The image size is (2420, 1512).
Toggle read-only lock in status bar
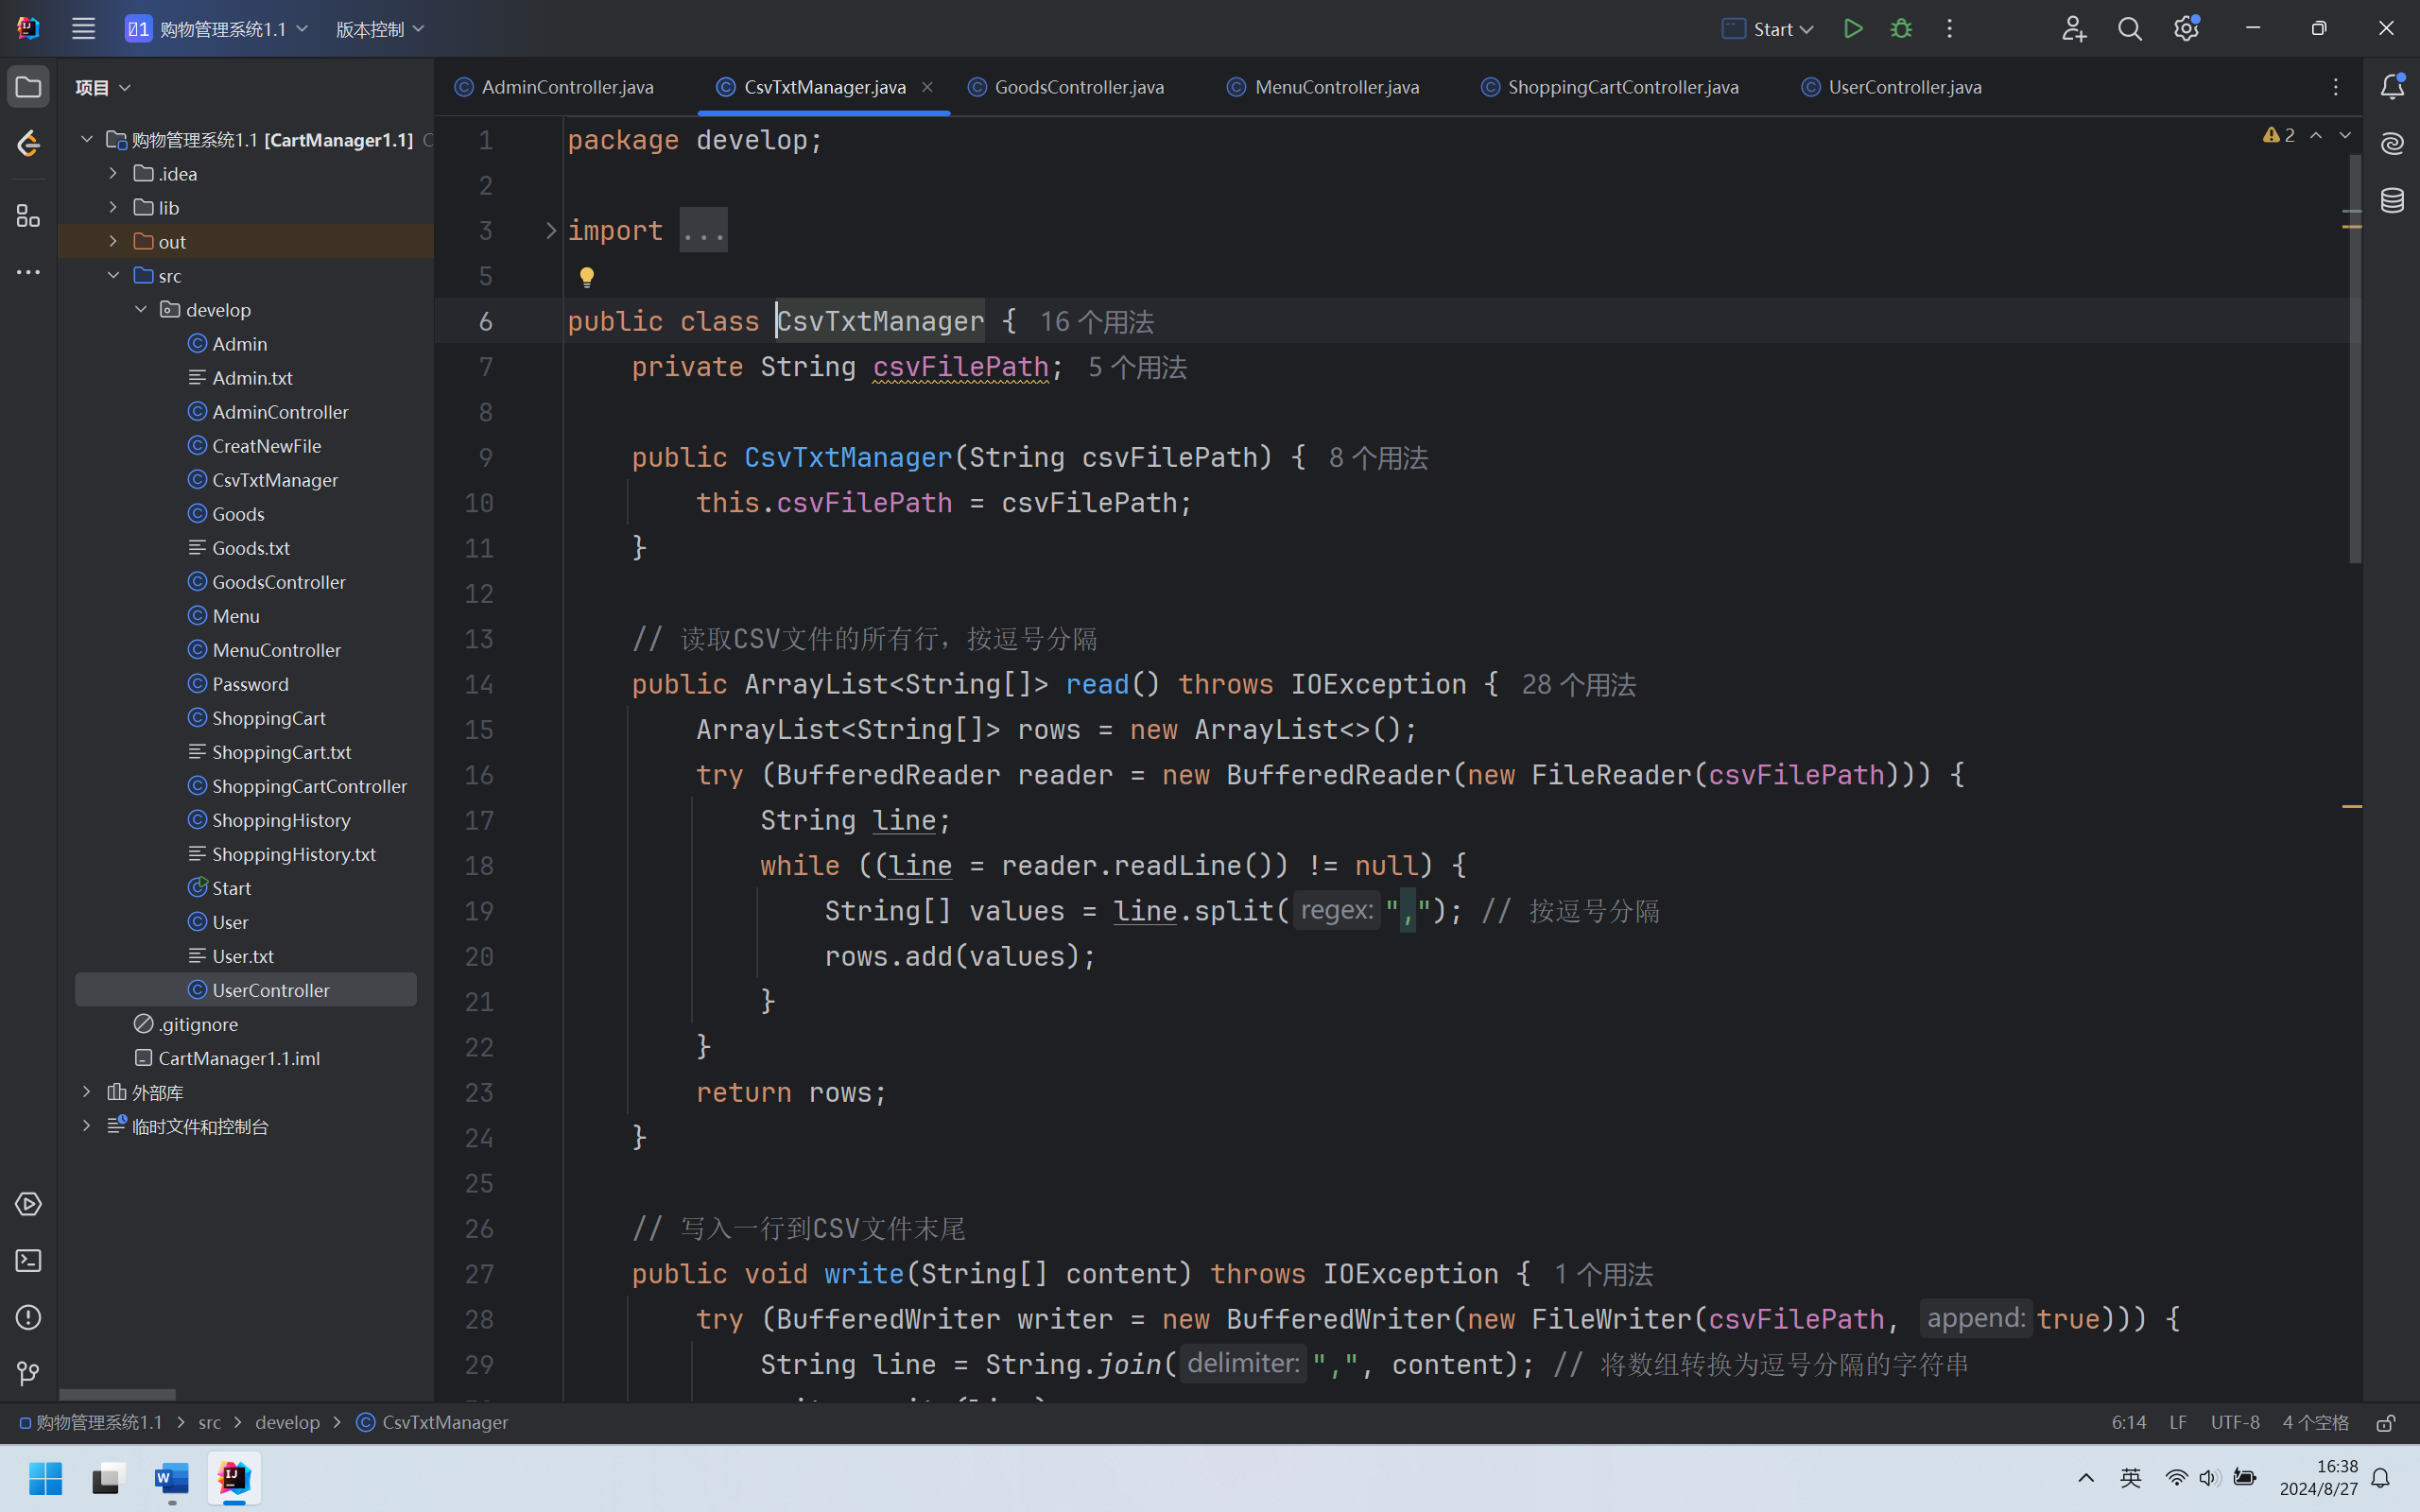(2386, 1422)
